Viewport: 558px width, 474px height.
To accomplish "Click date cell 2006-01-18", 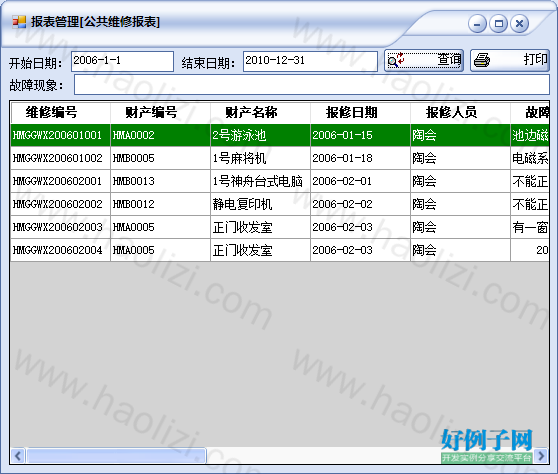I will [x=360, y=158].
